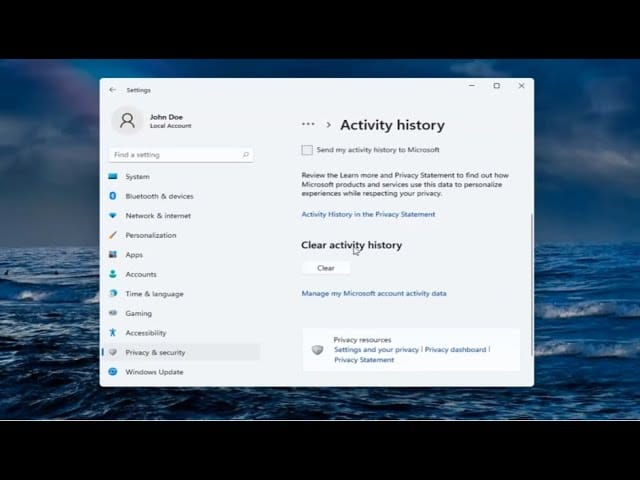The image size is (640, 480).
Task: Select the Accounts person icon
Action: (113, 274)
